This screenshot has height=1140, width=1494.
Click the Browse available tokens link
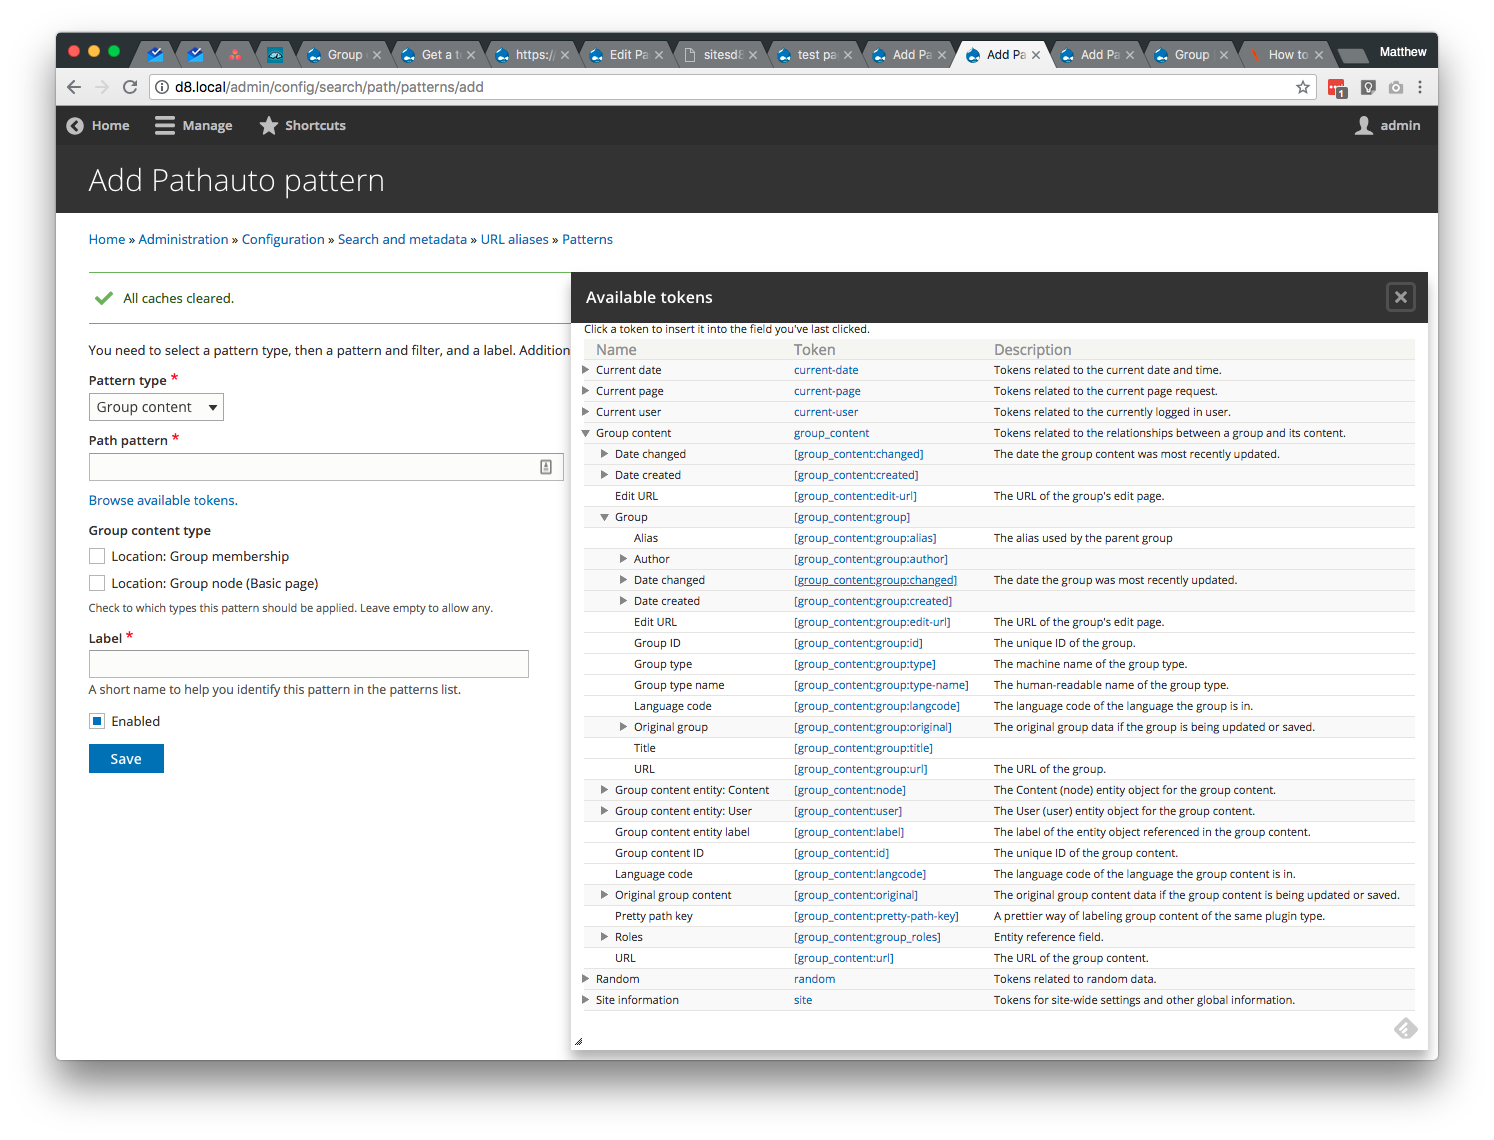(x=163, y=500)
